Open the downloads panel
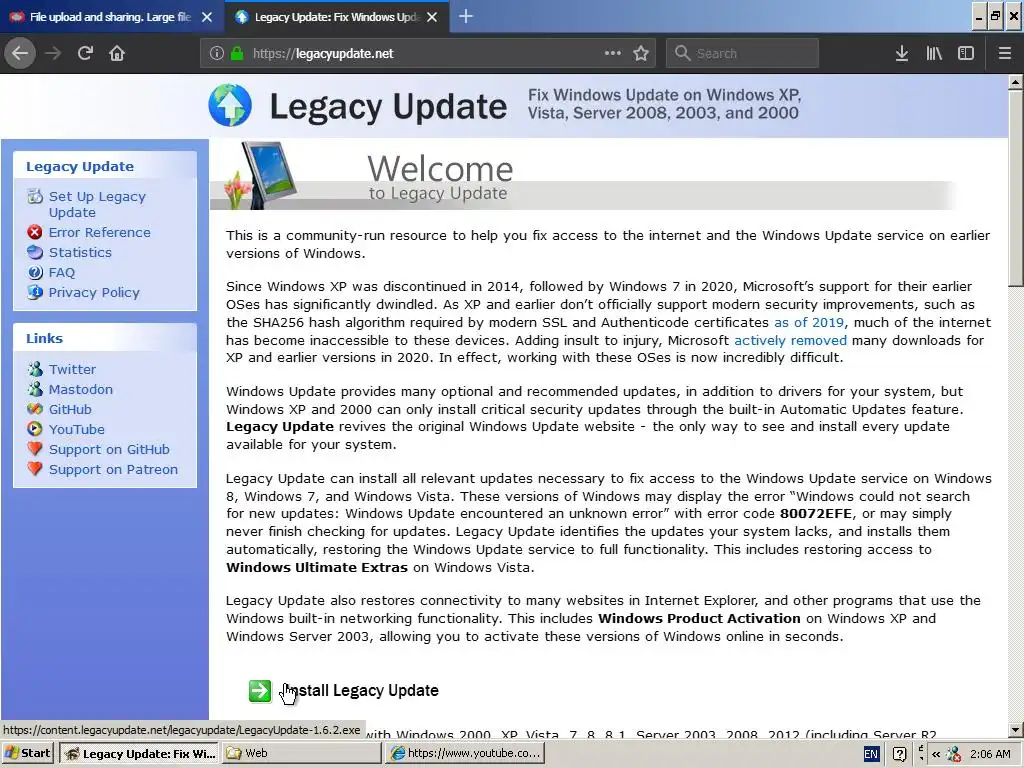 (x=901, y=53)
